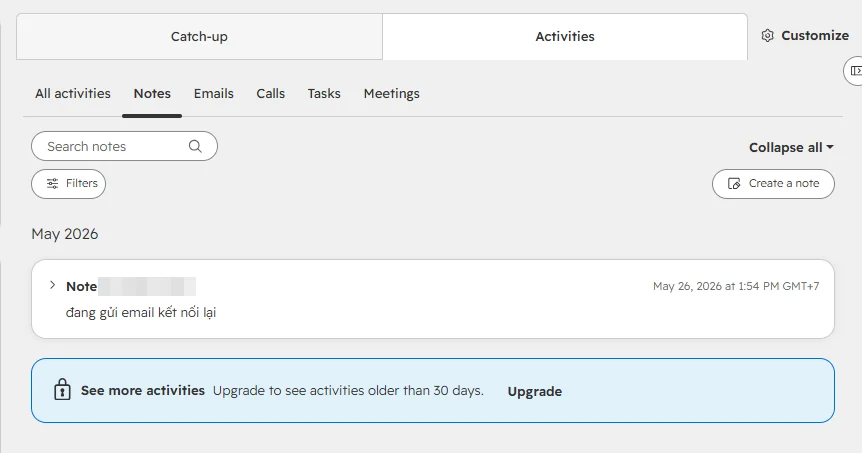Show All activities tab

pyautogui.click(x=73, y=93)
